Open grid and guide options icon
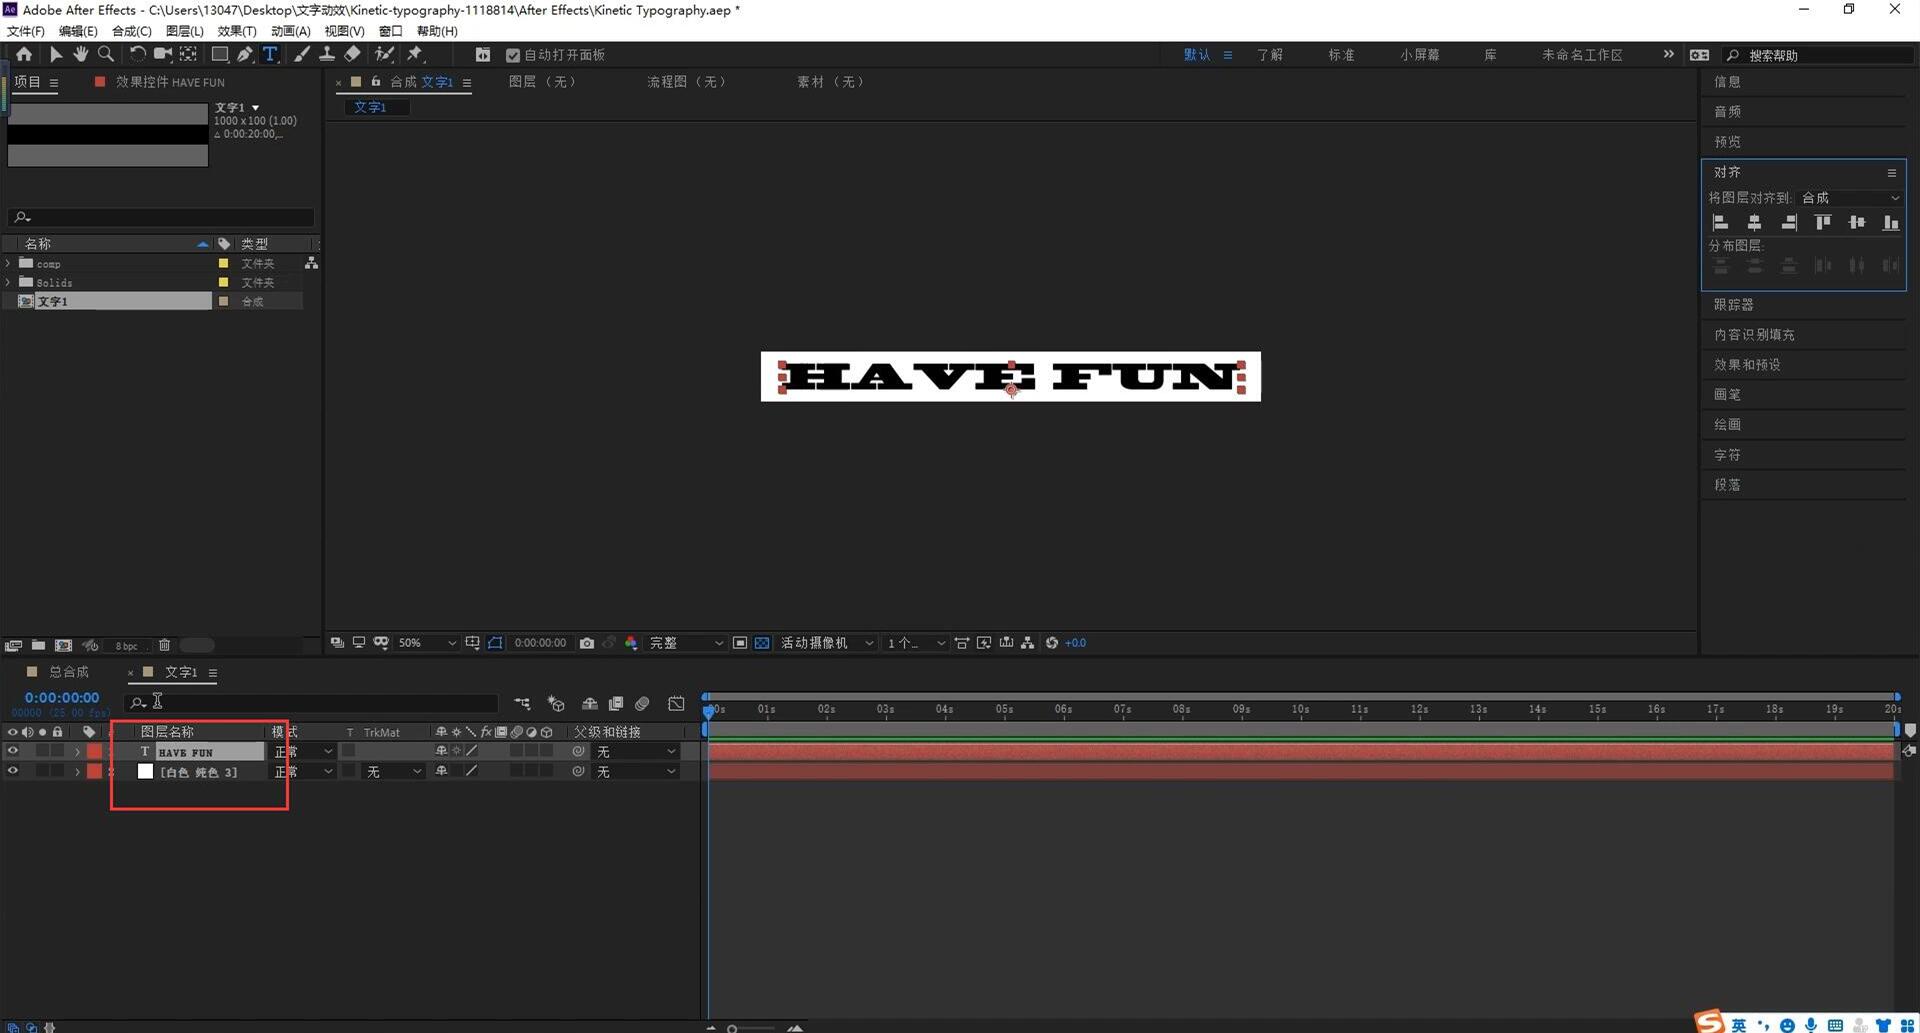 pyautogui.click(x=472, y=643)
